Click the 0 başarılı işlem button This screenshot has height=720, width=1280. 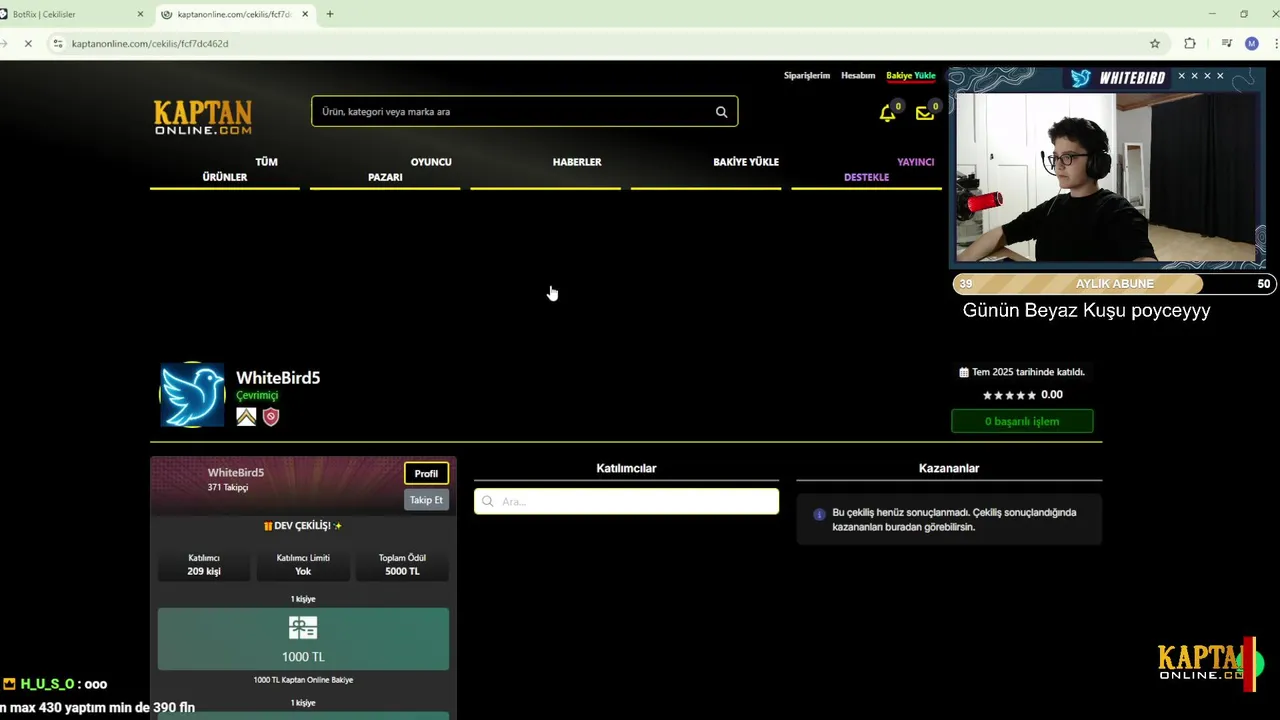[1022, 421]
